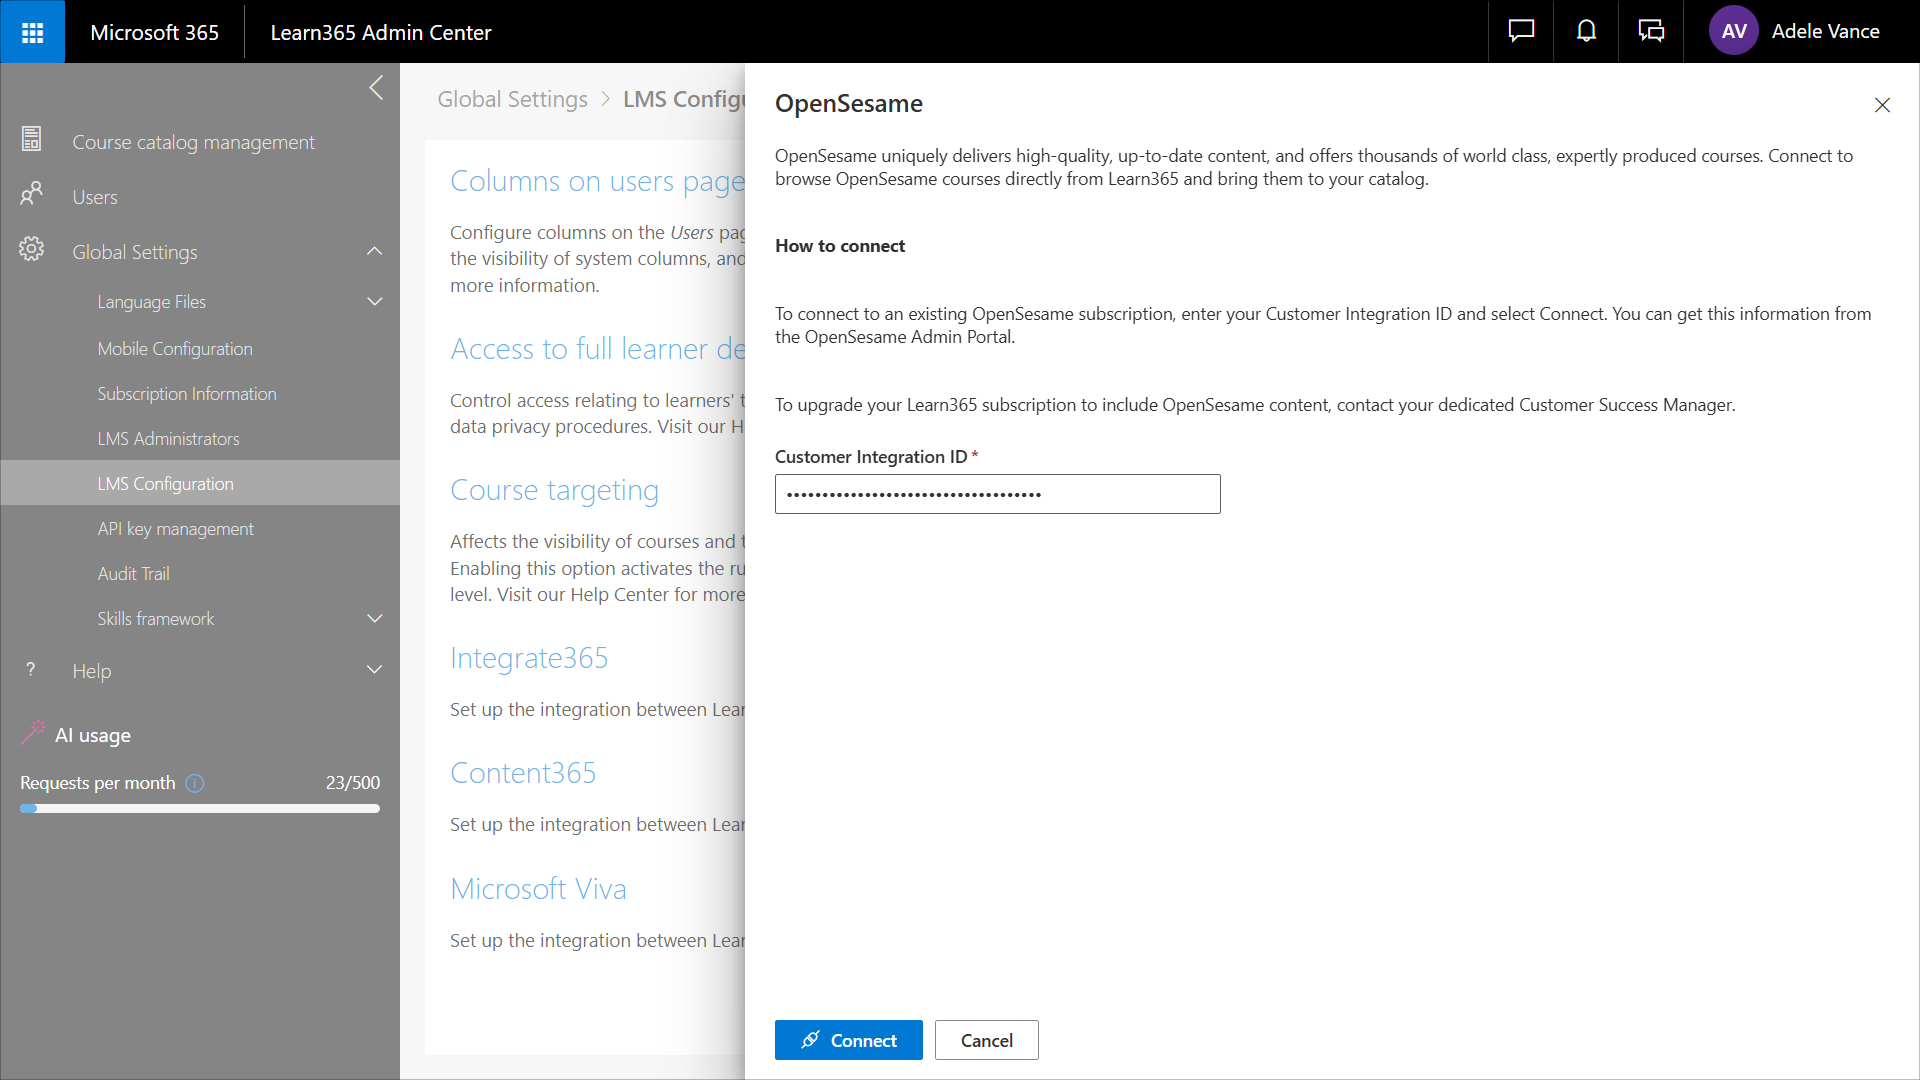This screenshot has height=1080, width=1920.
Task: Click the Requests per month info icon
Action: 195,783
